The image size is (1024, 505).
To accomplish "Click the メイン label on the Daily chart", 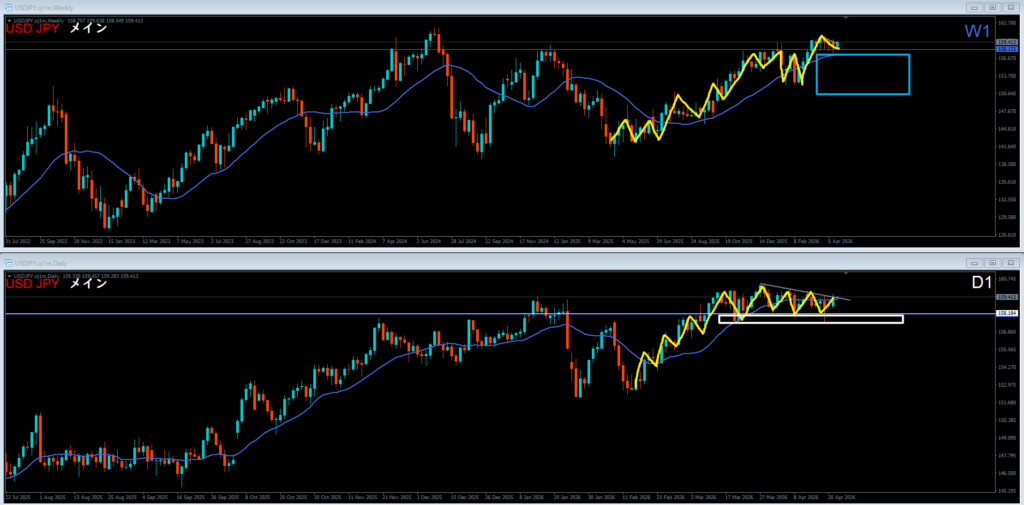I will coord(88,282).
